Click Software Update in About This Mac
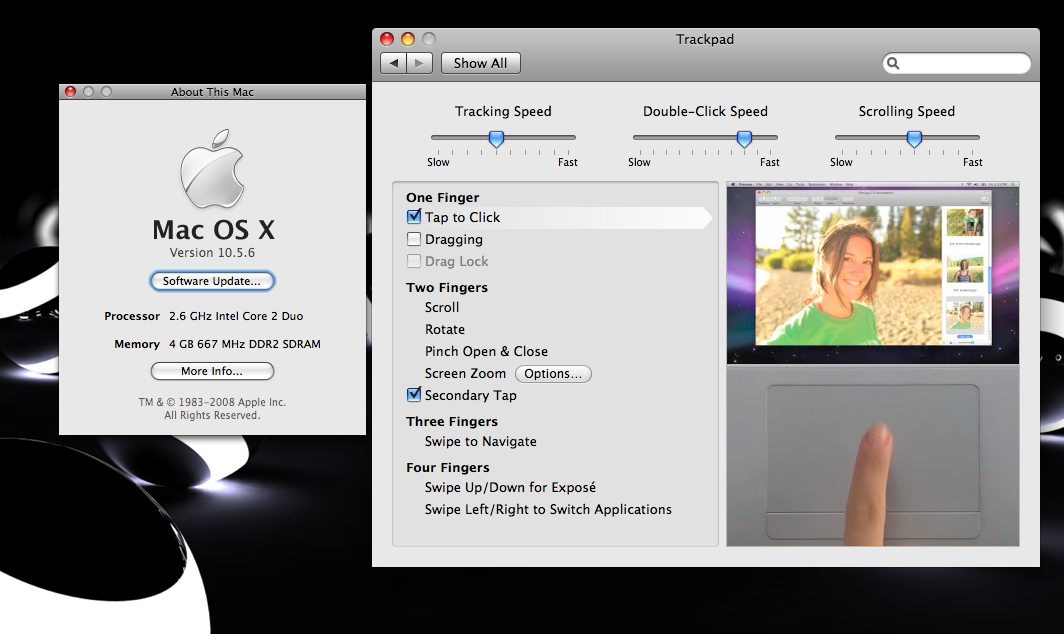 (212, 281)
